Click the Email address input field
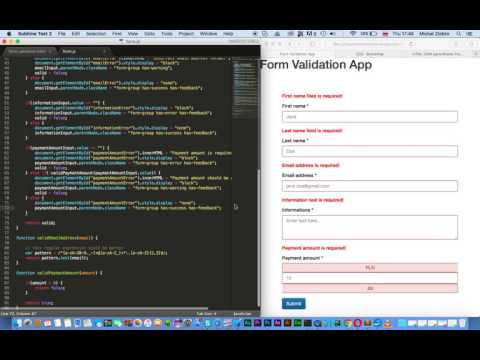The image size is (480, 360). 370,186
